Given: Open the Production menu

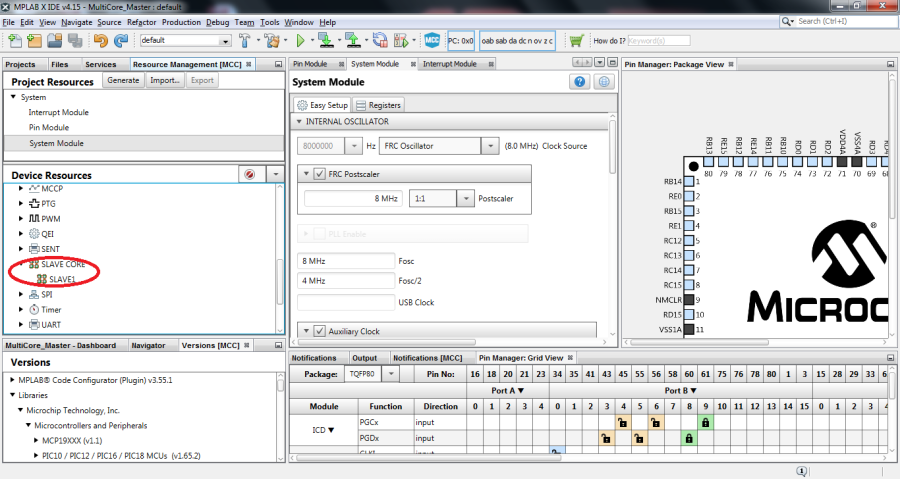Looking at the screenshot, I should 181,21.
